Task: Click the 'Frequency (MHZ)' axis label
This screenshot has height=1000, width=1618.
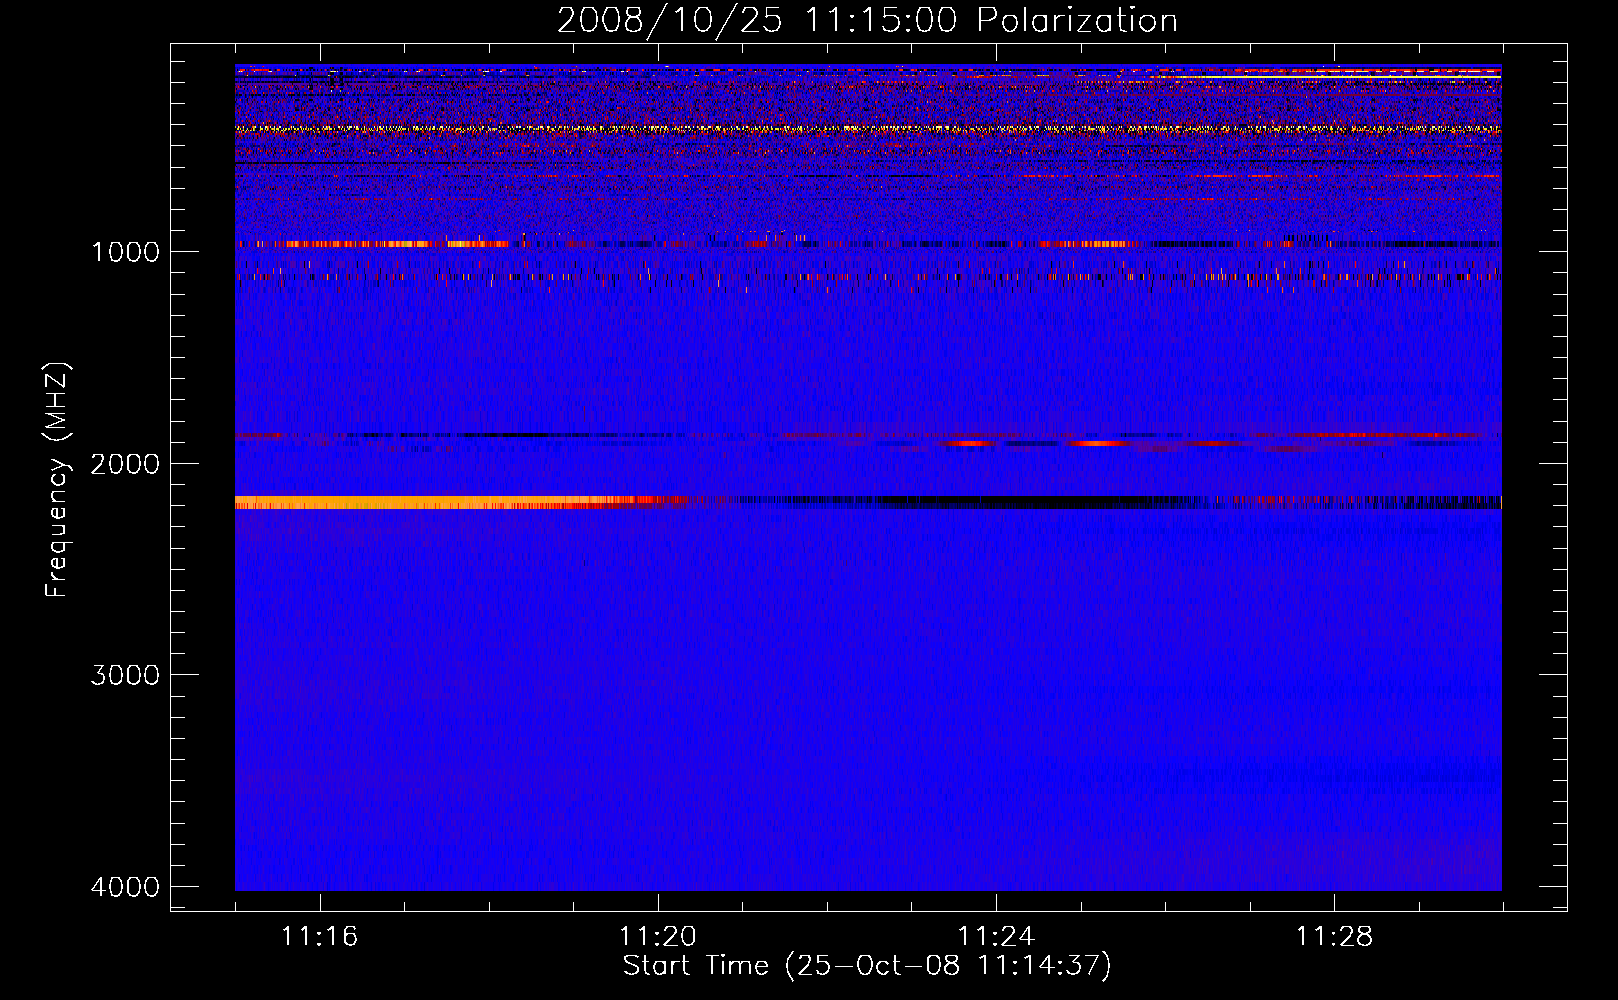Action: (58, 480)
